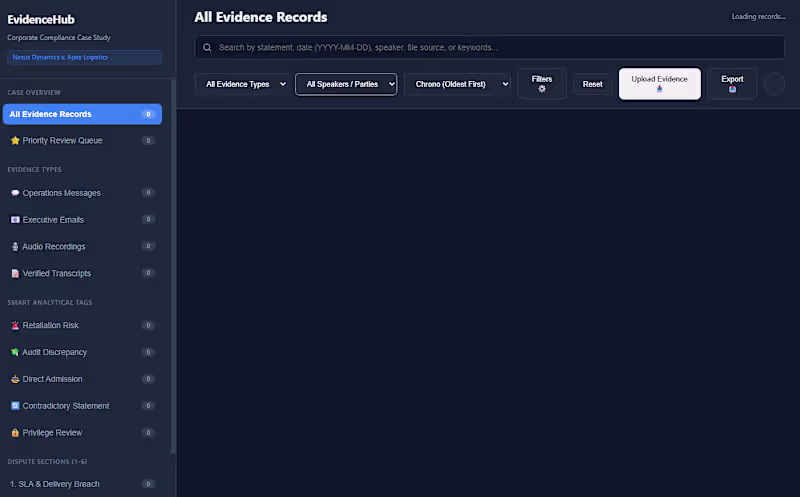Open Priority Review Queue
This screenshot has width=800, height=497.
(82, 140)
